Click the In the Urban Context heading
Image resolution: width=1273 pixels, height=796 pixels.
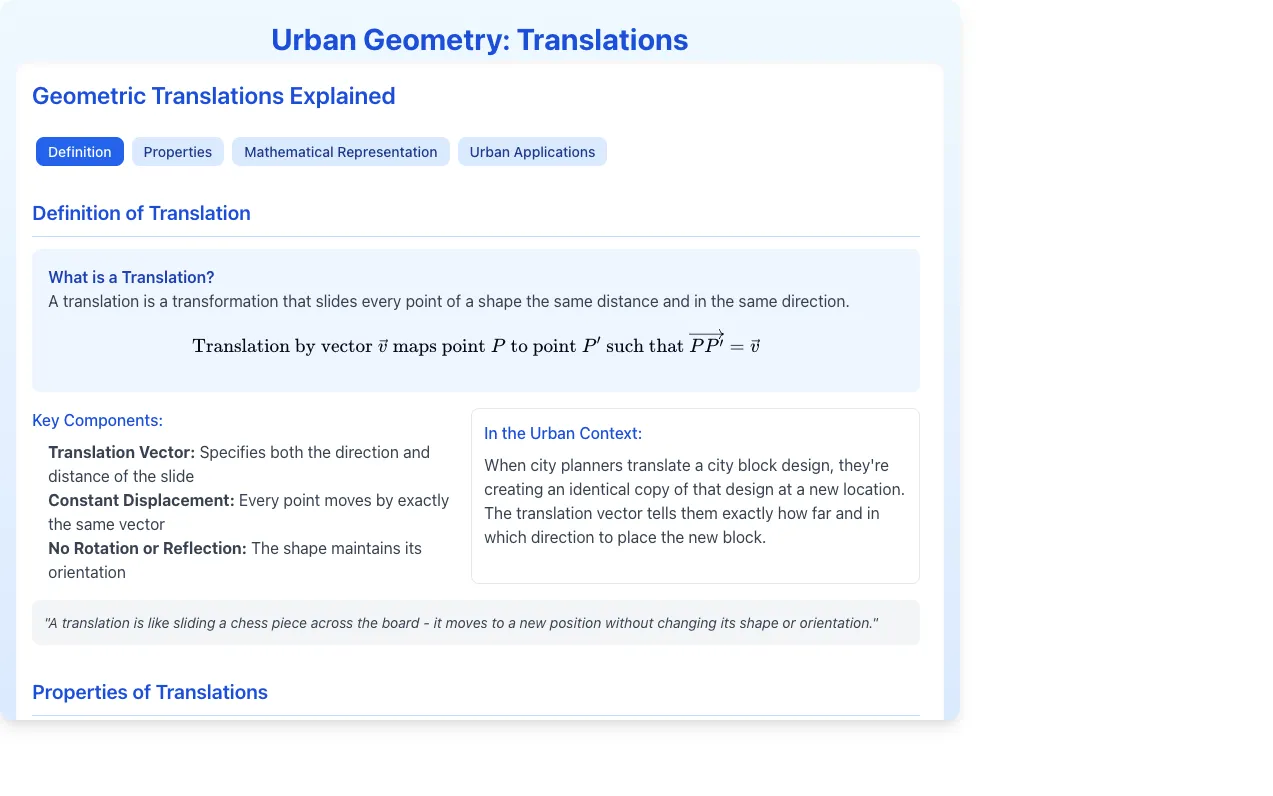pos(563,433)
